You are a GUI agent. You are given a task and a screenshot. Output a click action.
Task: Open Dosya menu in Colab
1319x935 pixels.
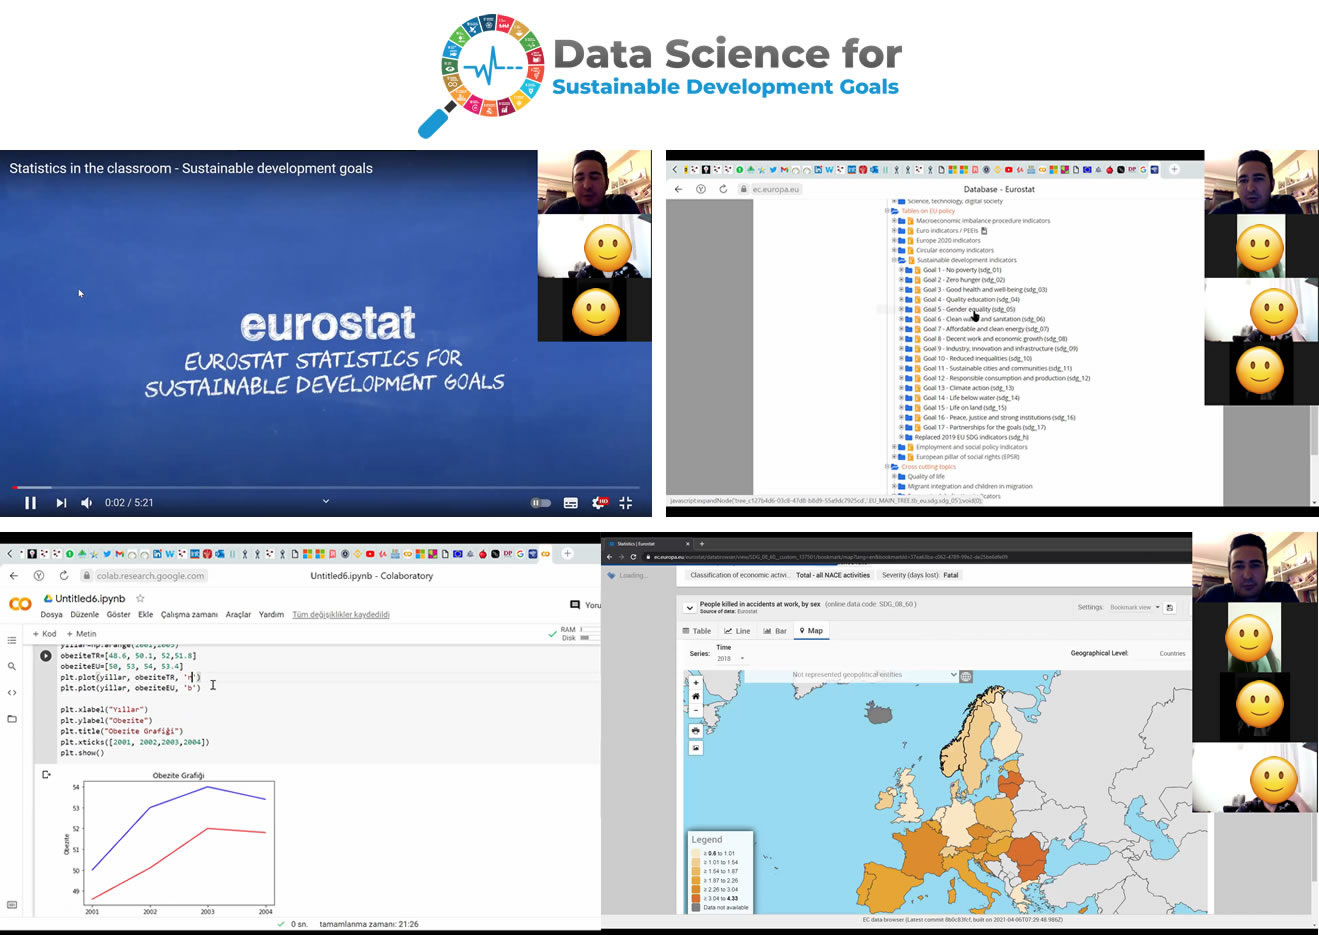(x=51, y=615)
